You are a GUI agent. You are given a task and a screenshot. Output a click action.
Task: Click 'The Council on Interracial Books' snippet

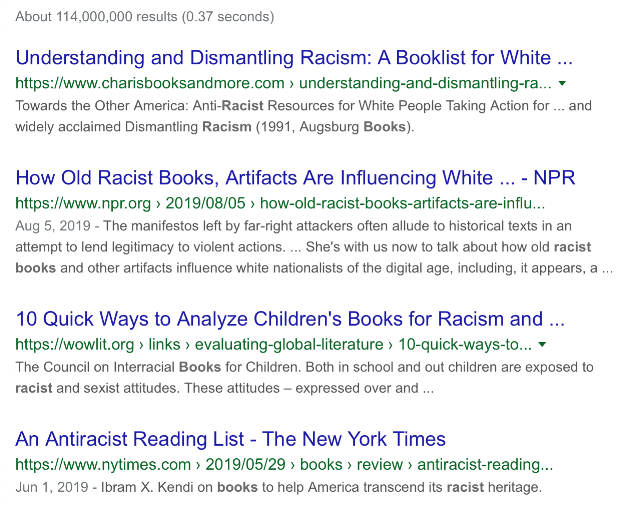[x=304, y=367]
